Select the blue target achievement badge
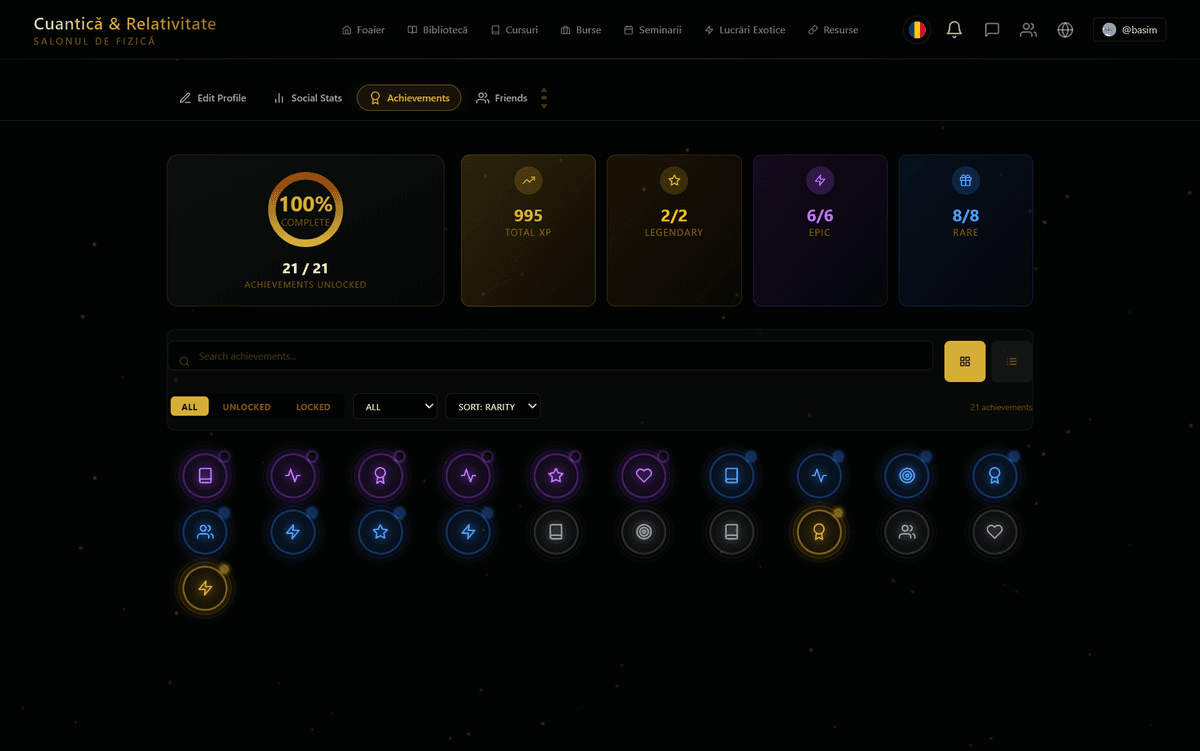 coord(907,476)
